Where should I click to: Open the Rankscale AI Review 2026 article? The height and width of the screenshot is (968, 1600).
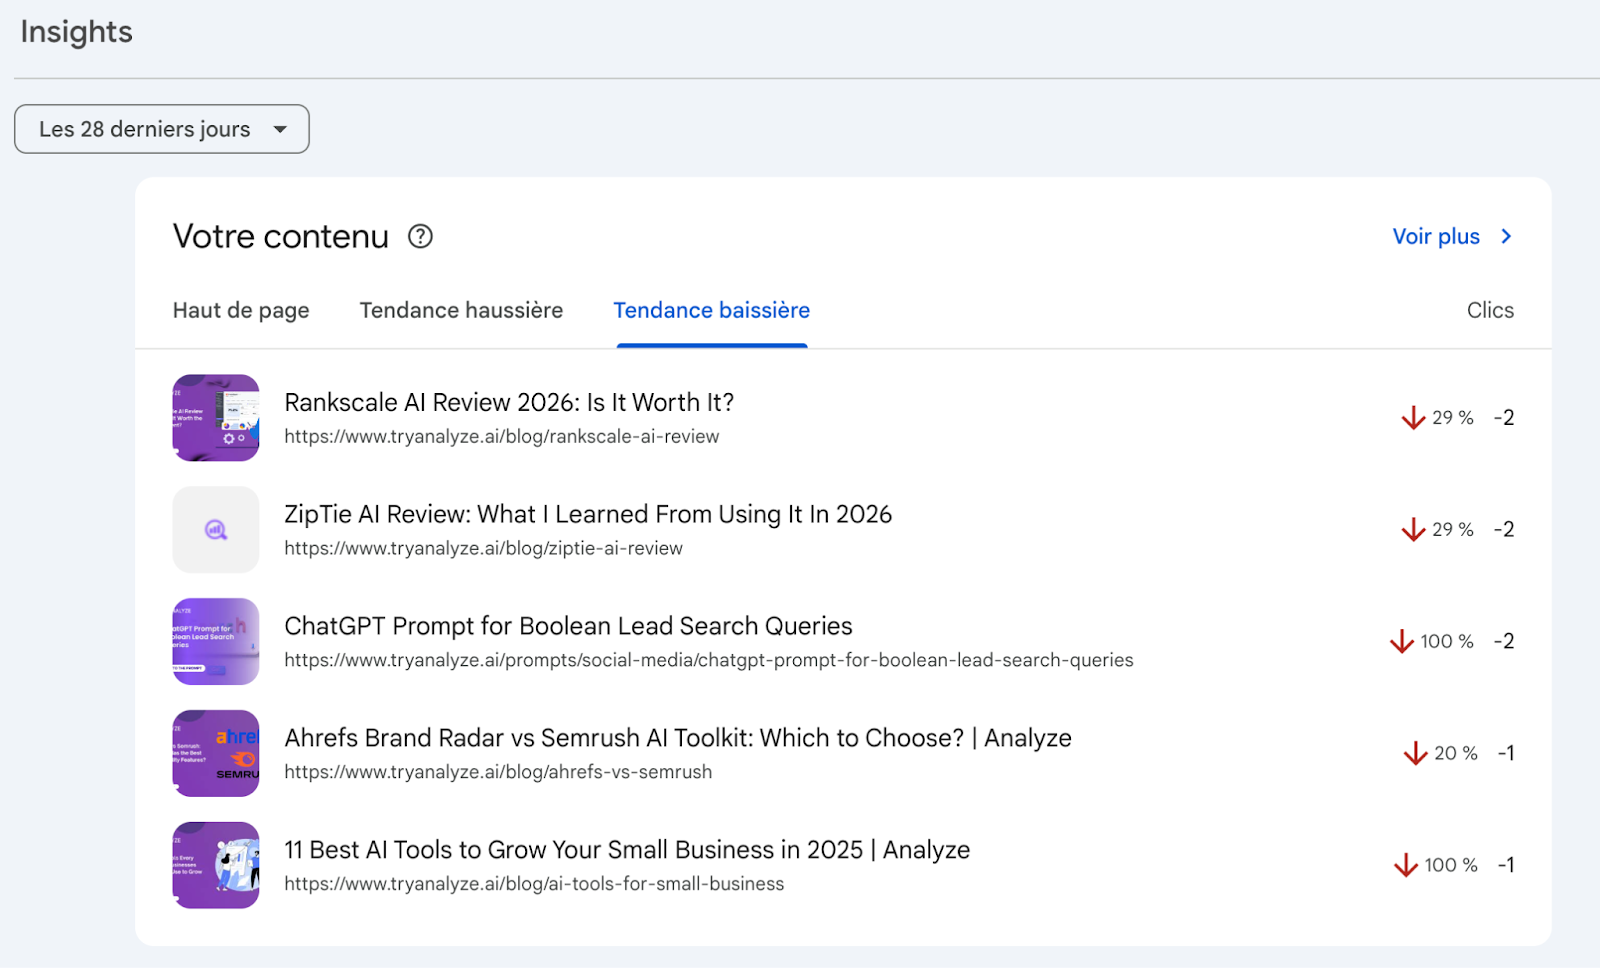coord(508,402)
